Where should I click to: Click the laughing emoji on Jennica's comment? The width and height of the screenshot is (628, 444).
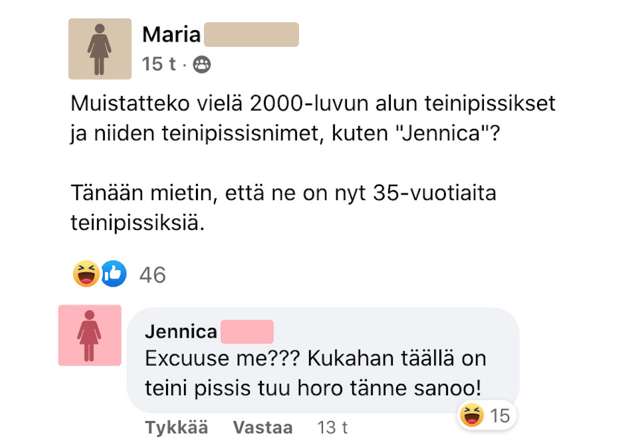pyautogui.click(x=469, y=413)
